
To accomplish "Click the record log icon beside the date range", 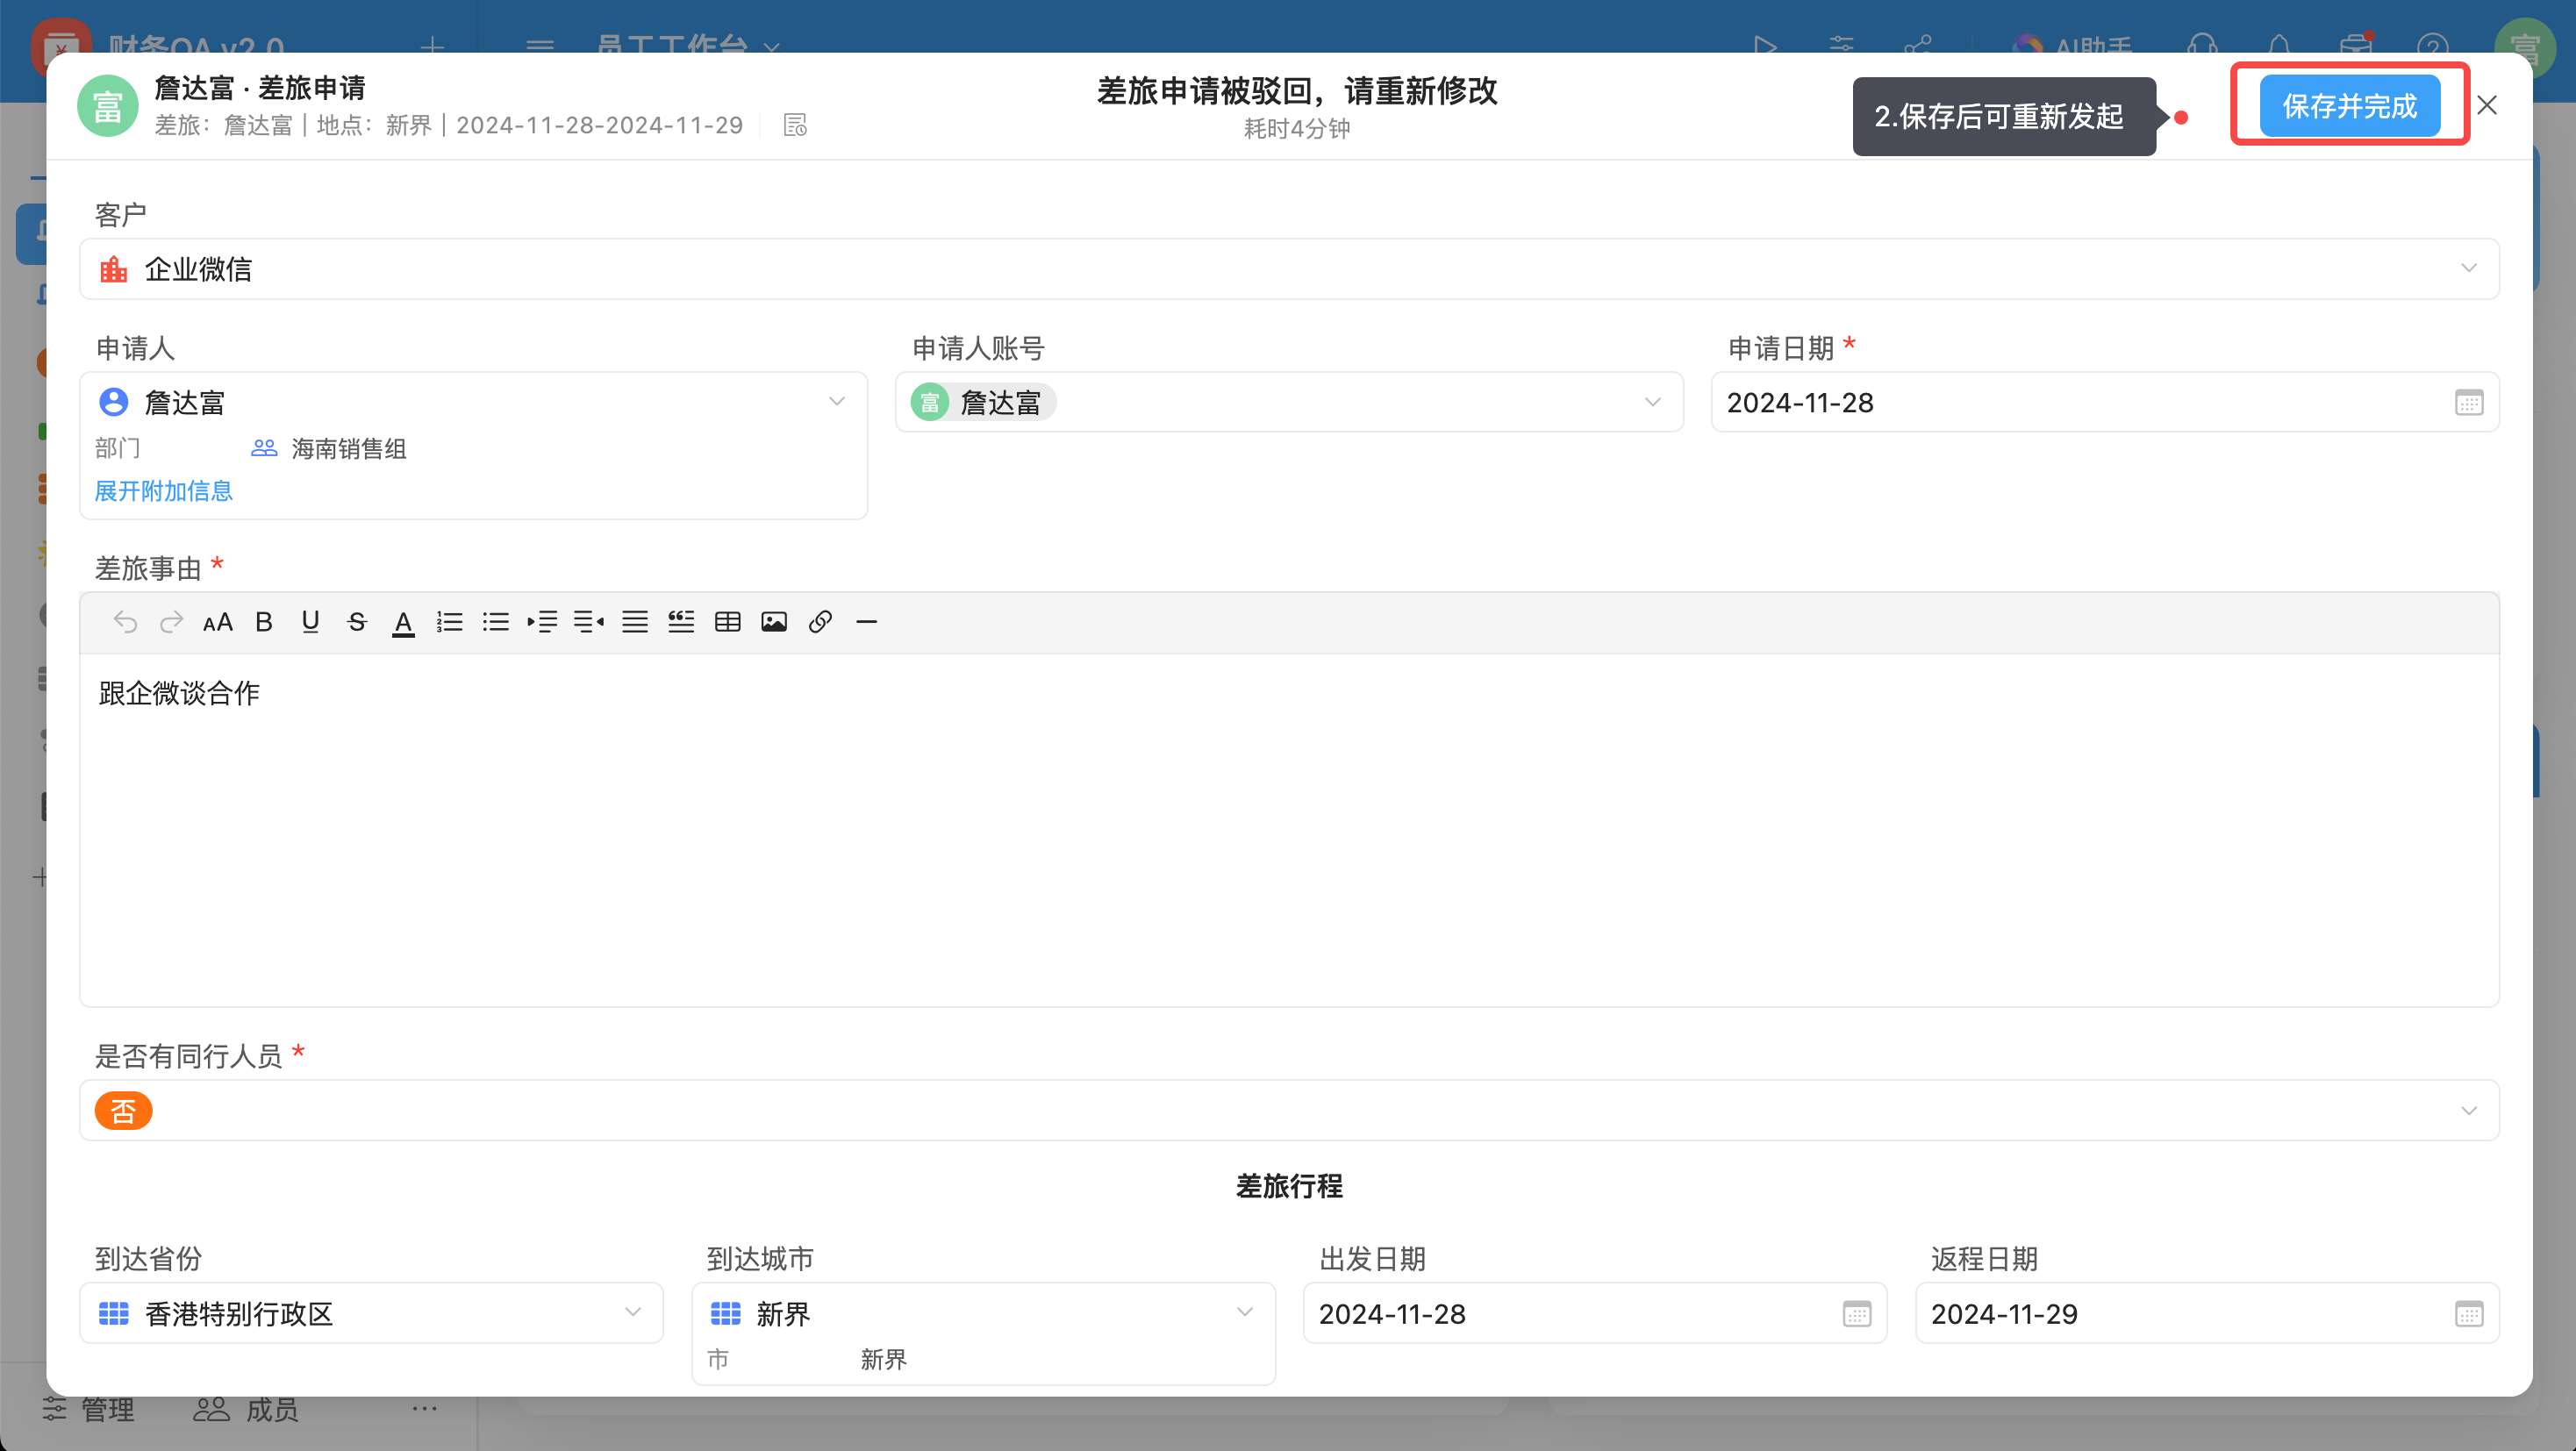I will point(795,125).
